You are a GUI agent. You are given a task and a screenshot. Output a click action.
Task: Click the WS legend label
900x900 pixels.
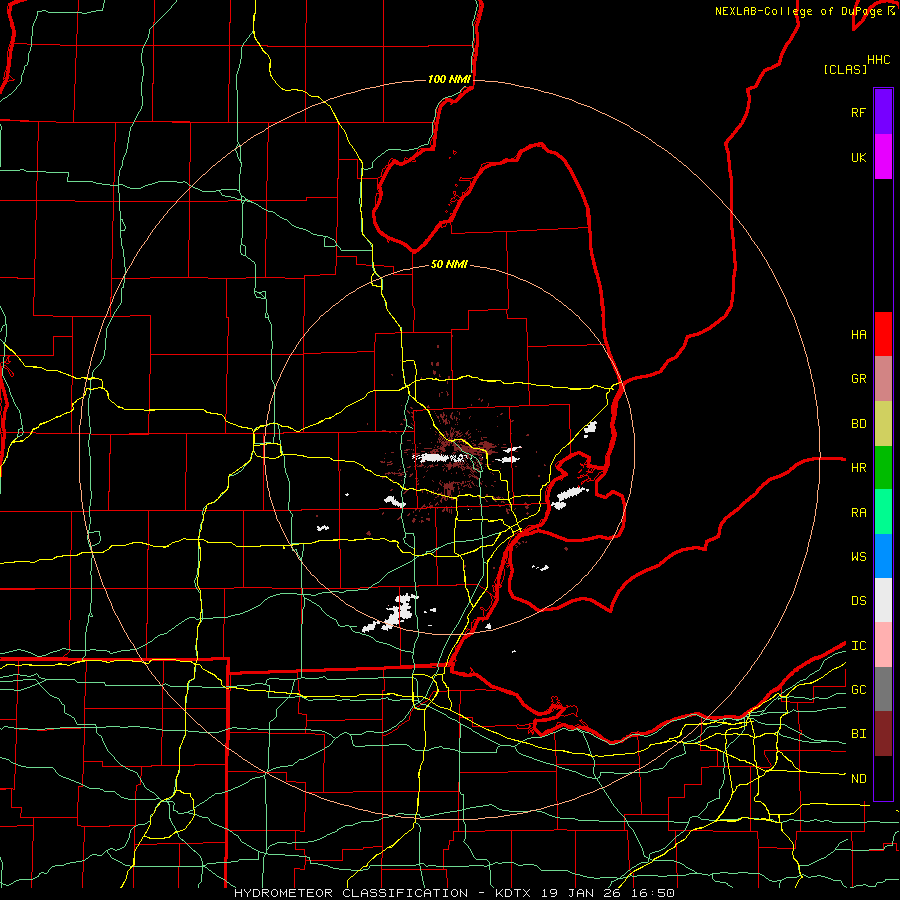tap(858, 556)
